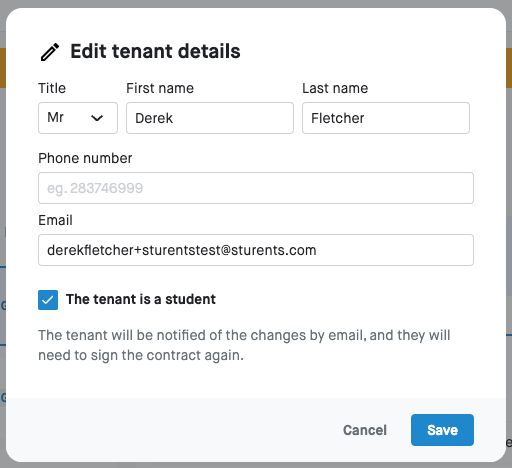The image size is (512, 468).
Task: Focus the First name field containing Derek
Action: [210, 118]
